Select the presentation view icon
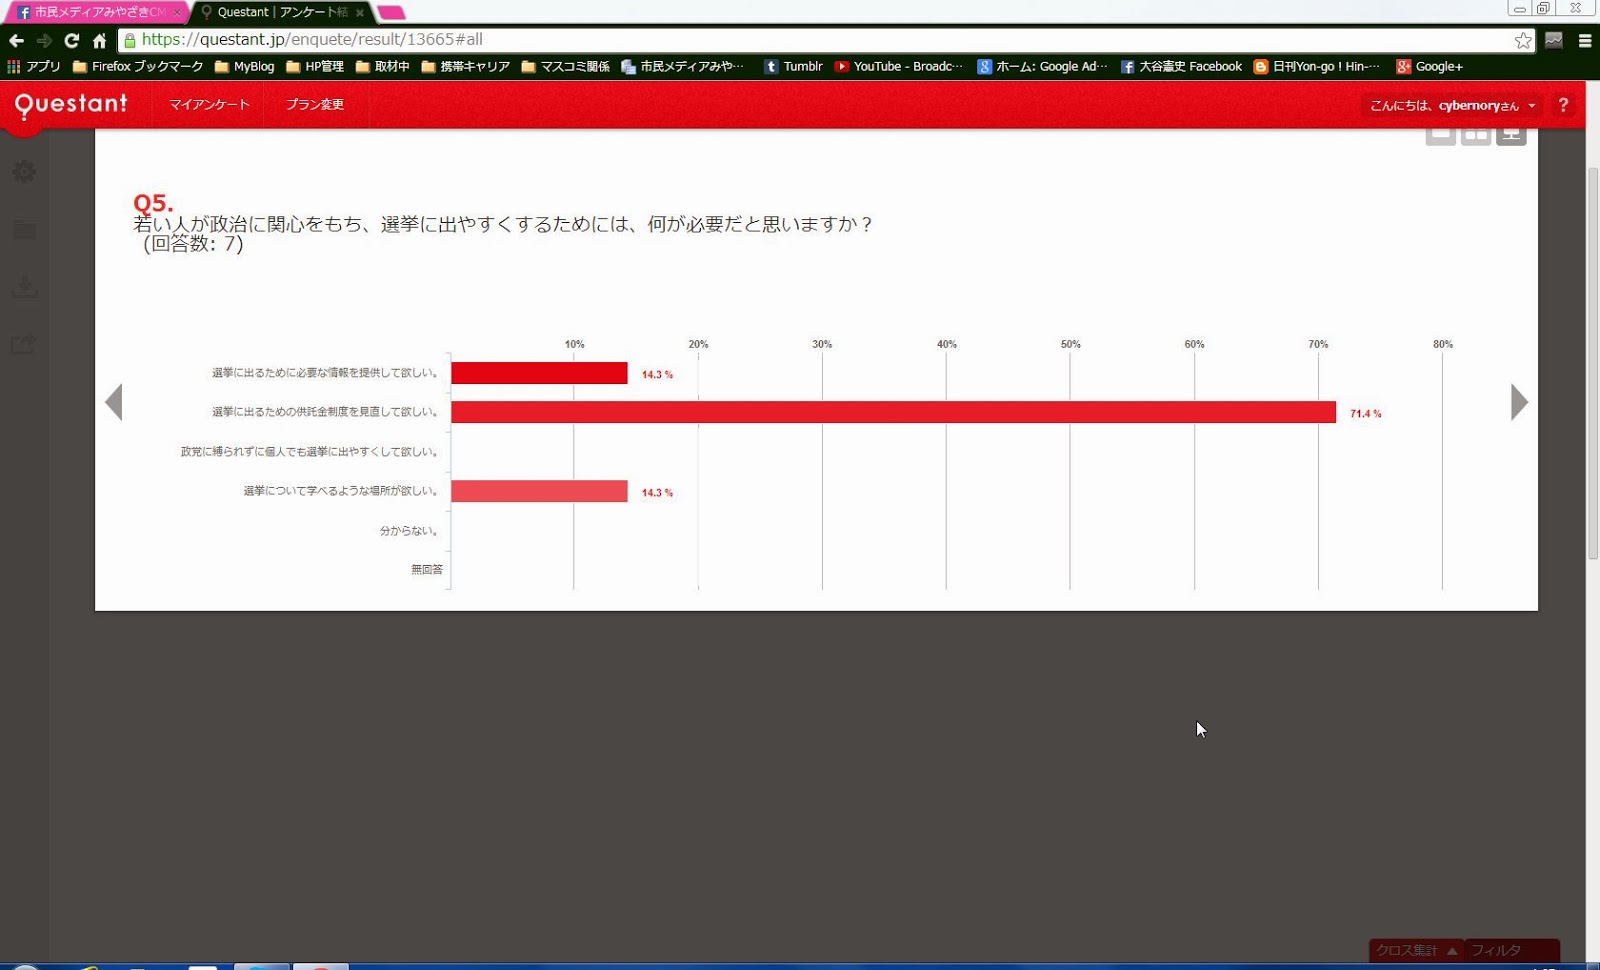This screenshot has width=1600, height=970. coord(1511,135)
